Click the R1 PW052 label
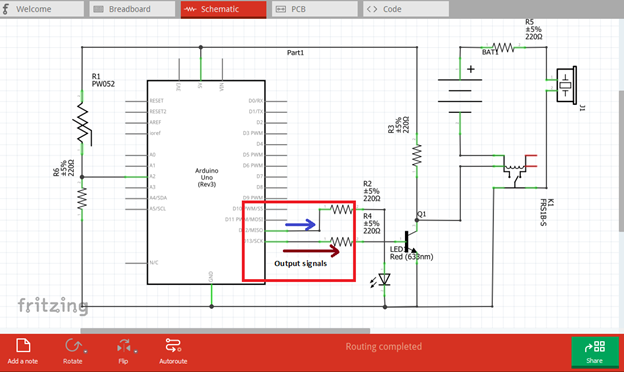624x372 pixels. coord(103,80)
